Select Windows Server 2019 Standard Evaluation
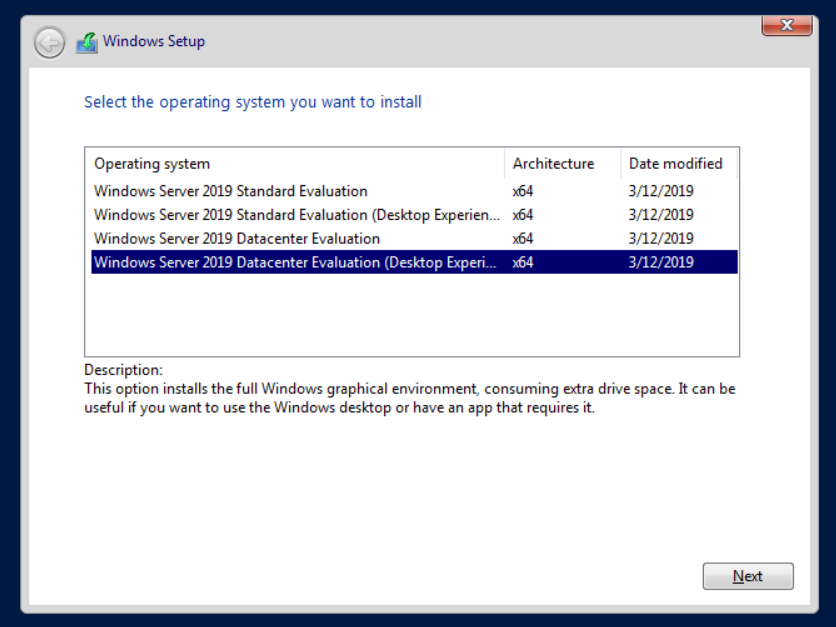The image size is (836, 627). [230, 191]
